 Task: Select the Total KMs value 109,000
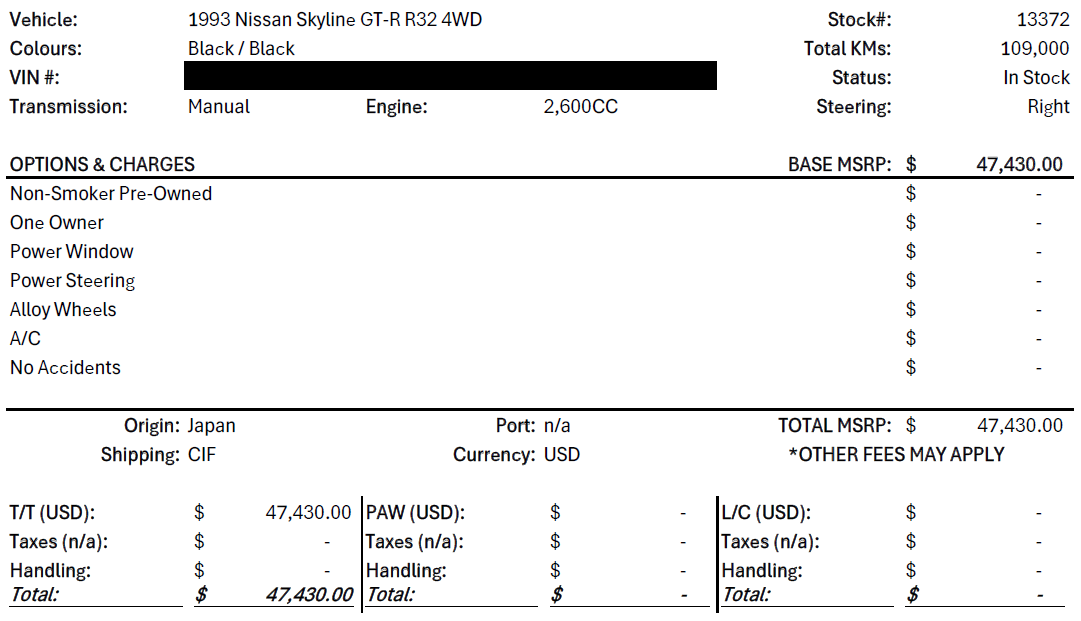1035,49
